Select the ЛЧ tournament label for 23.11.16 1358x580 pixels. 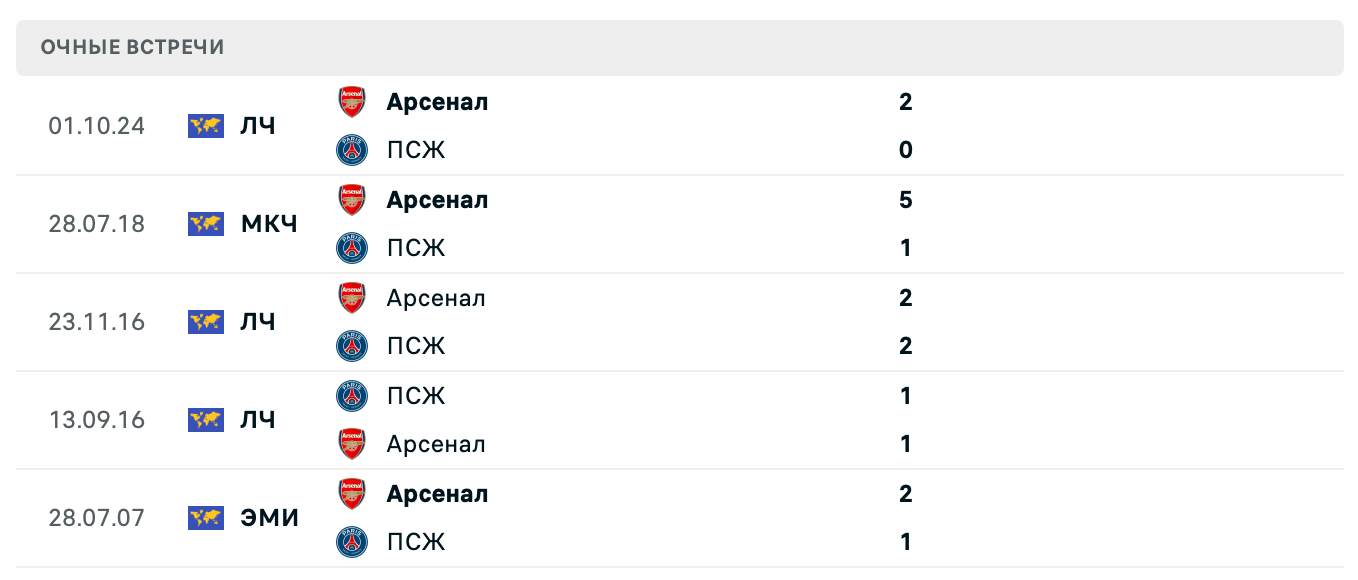tap(258, 322)
